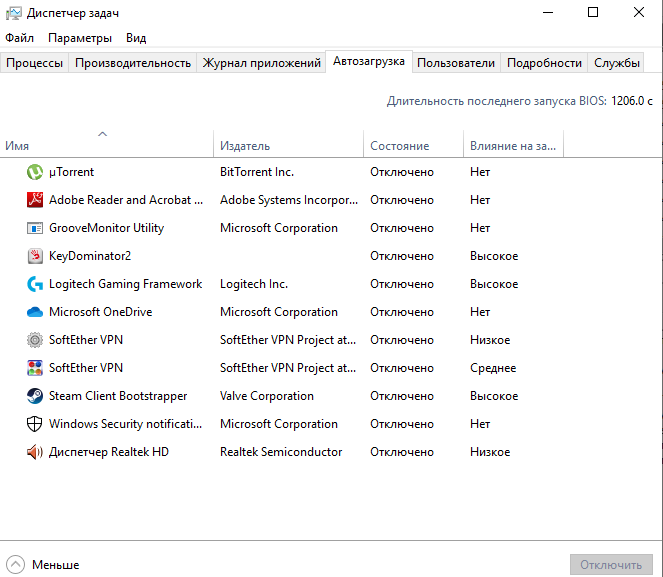
Task: Click Microsoft Corporation in GrooveMonitor row
Action: [279, 228]
